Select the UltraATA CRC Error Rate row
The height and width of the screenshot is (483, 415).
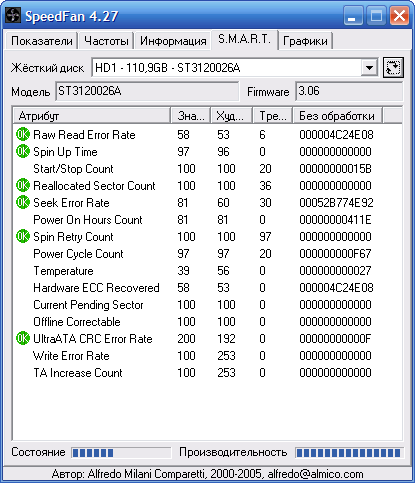(x=207, y=339)
